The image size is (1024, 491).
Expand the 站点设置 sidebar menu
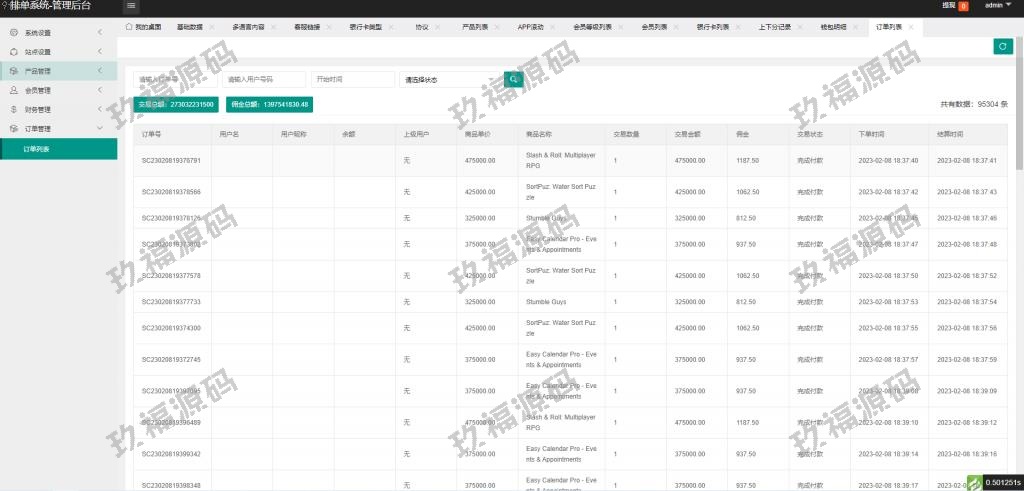click(x=58, y=52)
